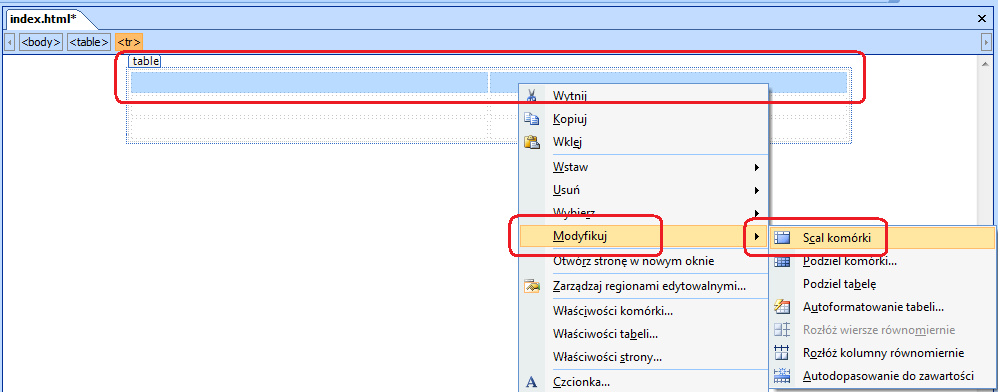
Task: Click the table label above the table
Action: pyautogui.click(x=145, y=61)
